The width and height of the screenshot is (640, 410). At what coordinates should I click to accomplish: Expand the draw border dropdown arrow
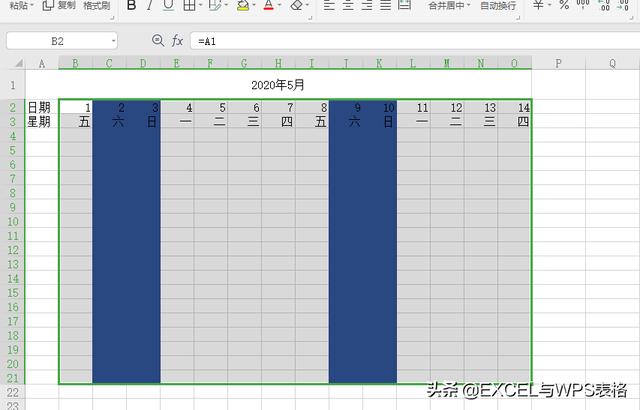pos(226,5)
